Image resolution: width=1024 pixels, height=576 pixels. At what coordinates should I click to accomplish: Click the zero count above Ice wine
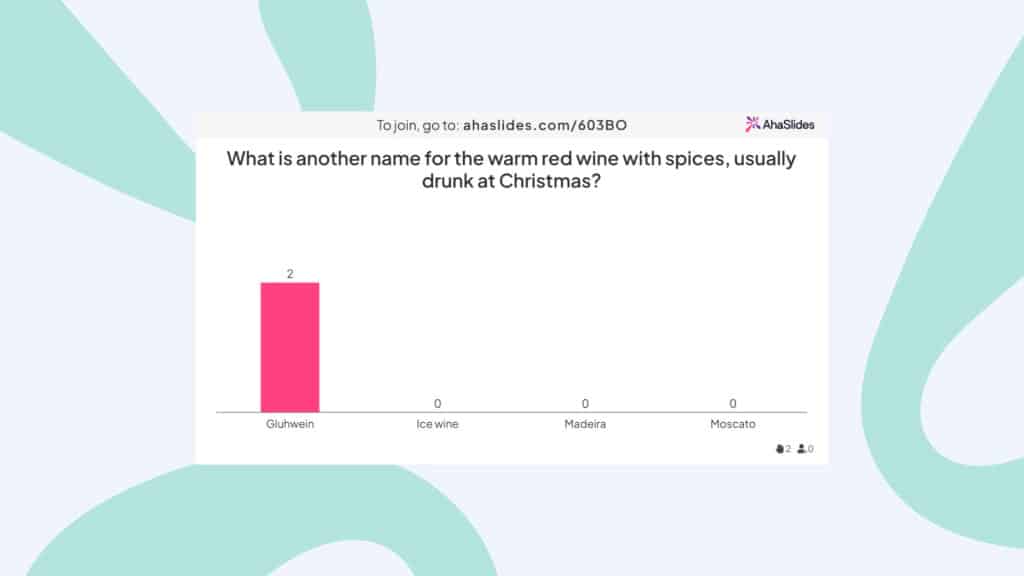tap(438, 404)
